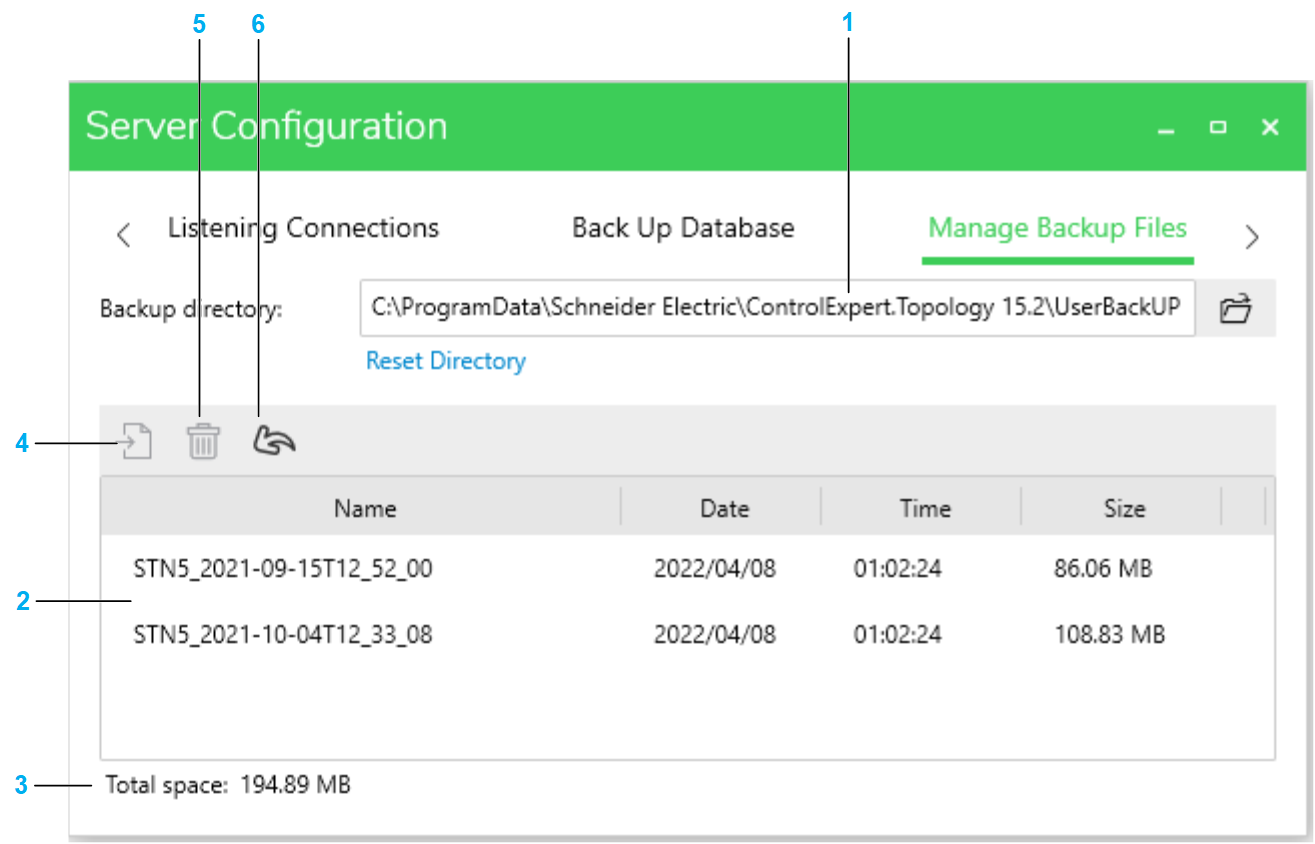Open the browse folder icon for backup directory
The height and width of the screenshot is (844, 1315).
[1237, 309]
